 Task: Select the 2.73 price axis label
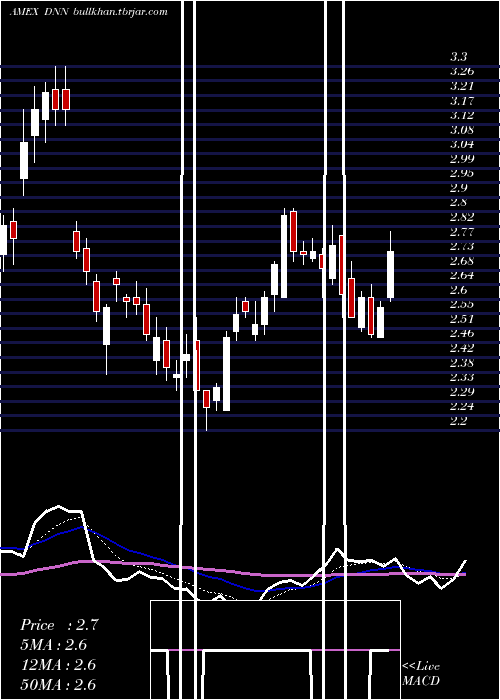coord(462,246)
